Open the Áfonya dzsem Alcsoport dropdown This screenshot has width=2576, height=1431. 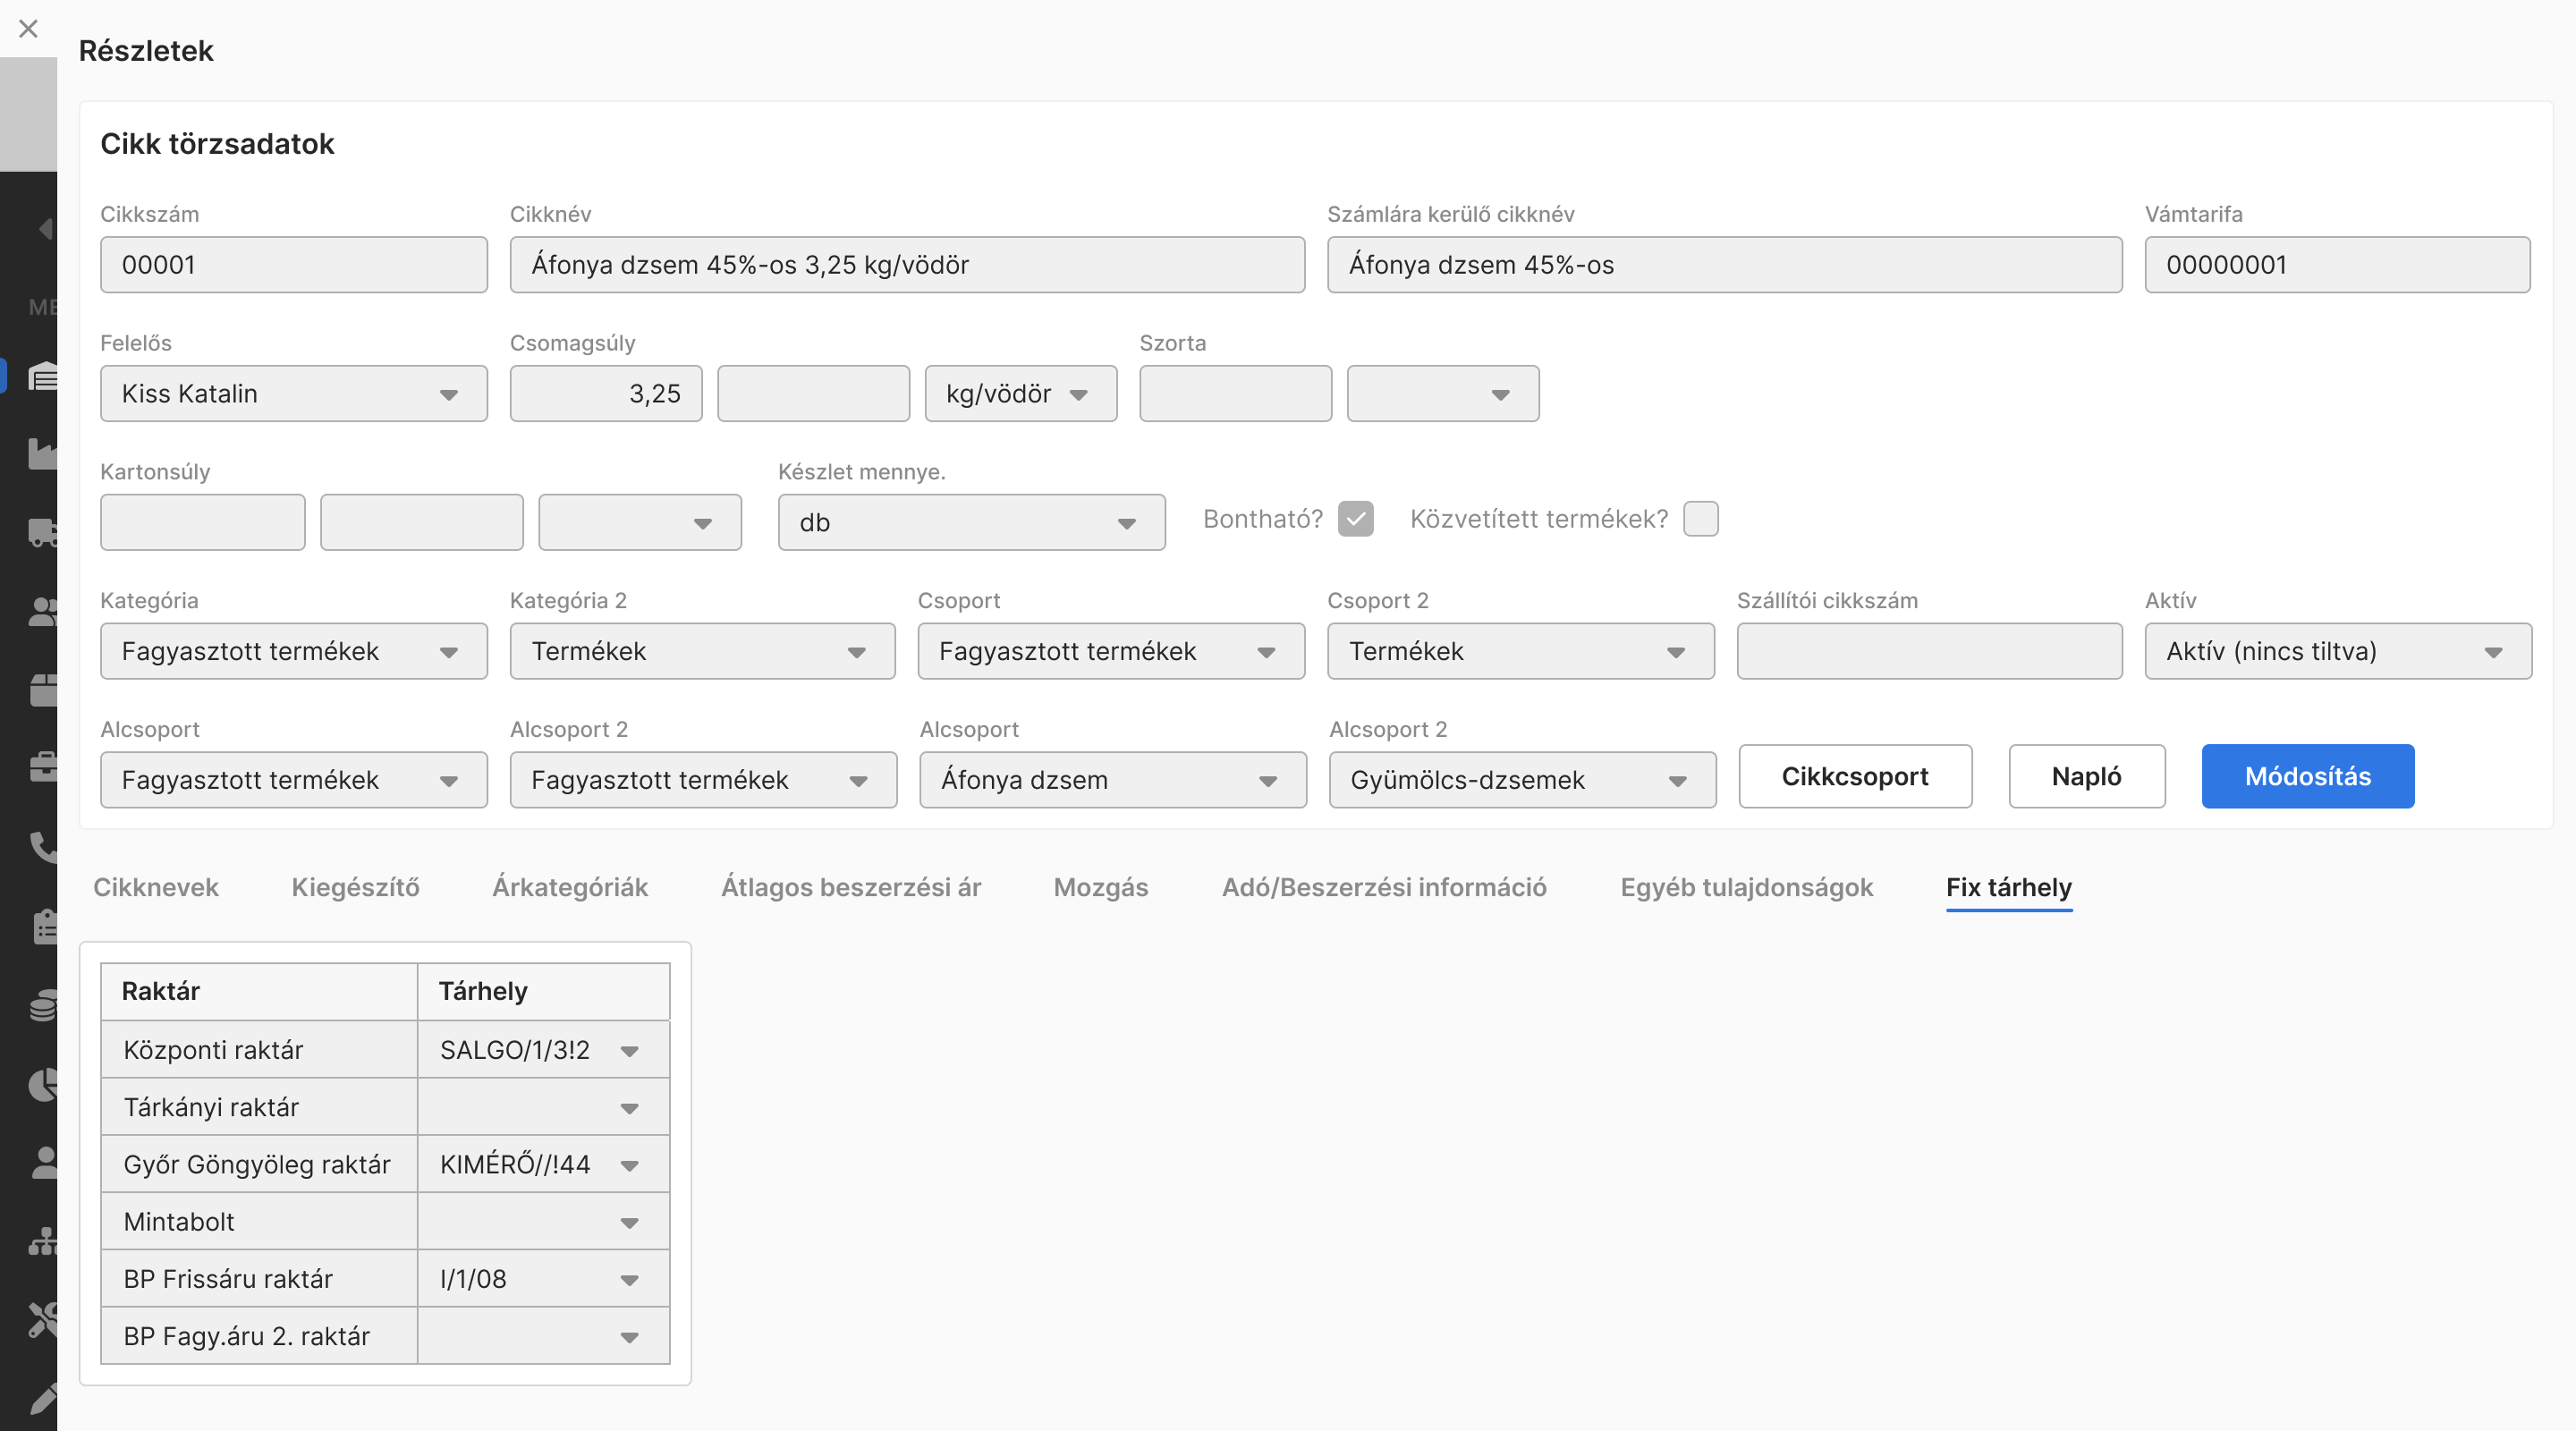click(1112, 781)
